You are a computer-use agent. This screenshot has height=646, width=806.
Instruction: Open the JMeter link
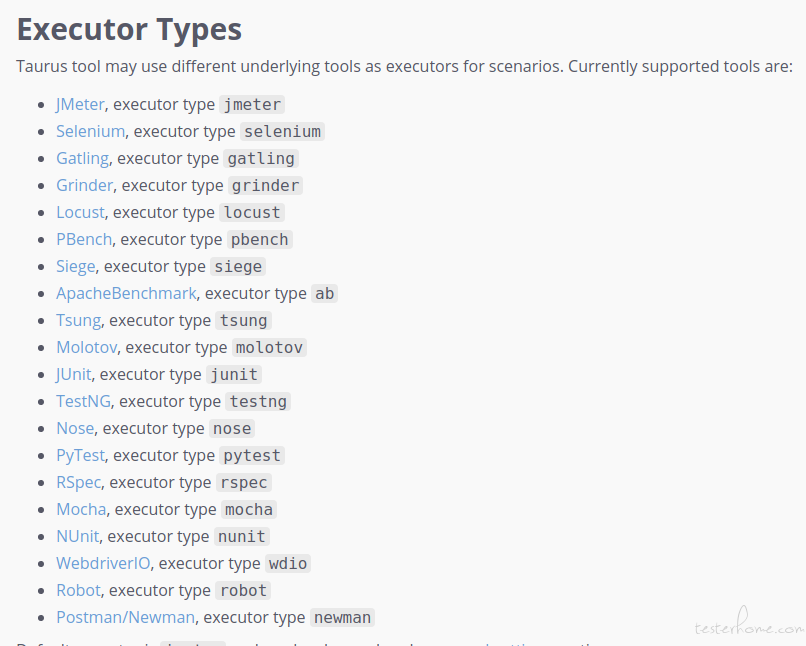coord(80,104)
